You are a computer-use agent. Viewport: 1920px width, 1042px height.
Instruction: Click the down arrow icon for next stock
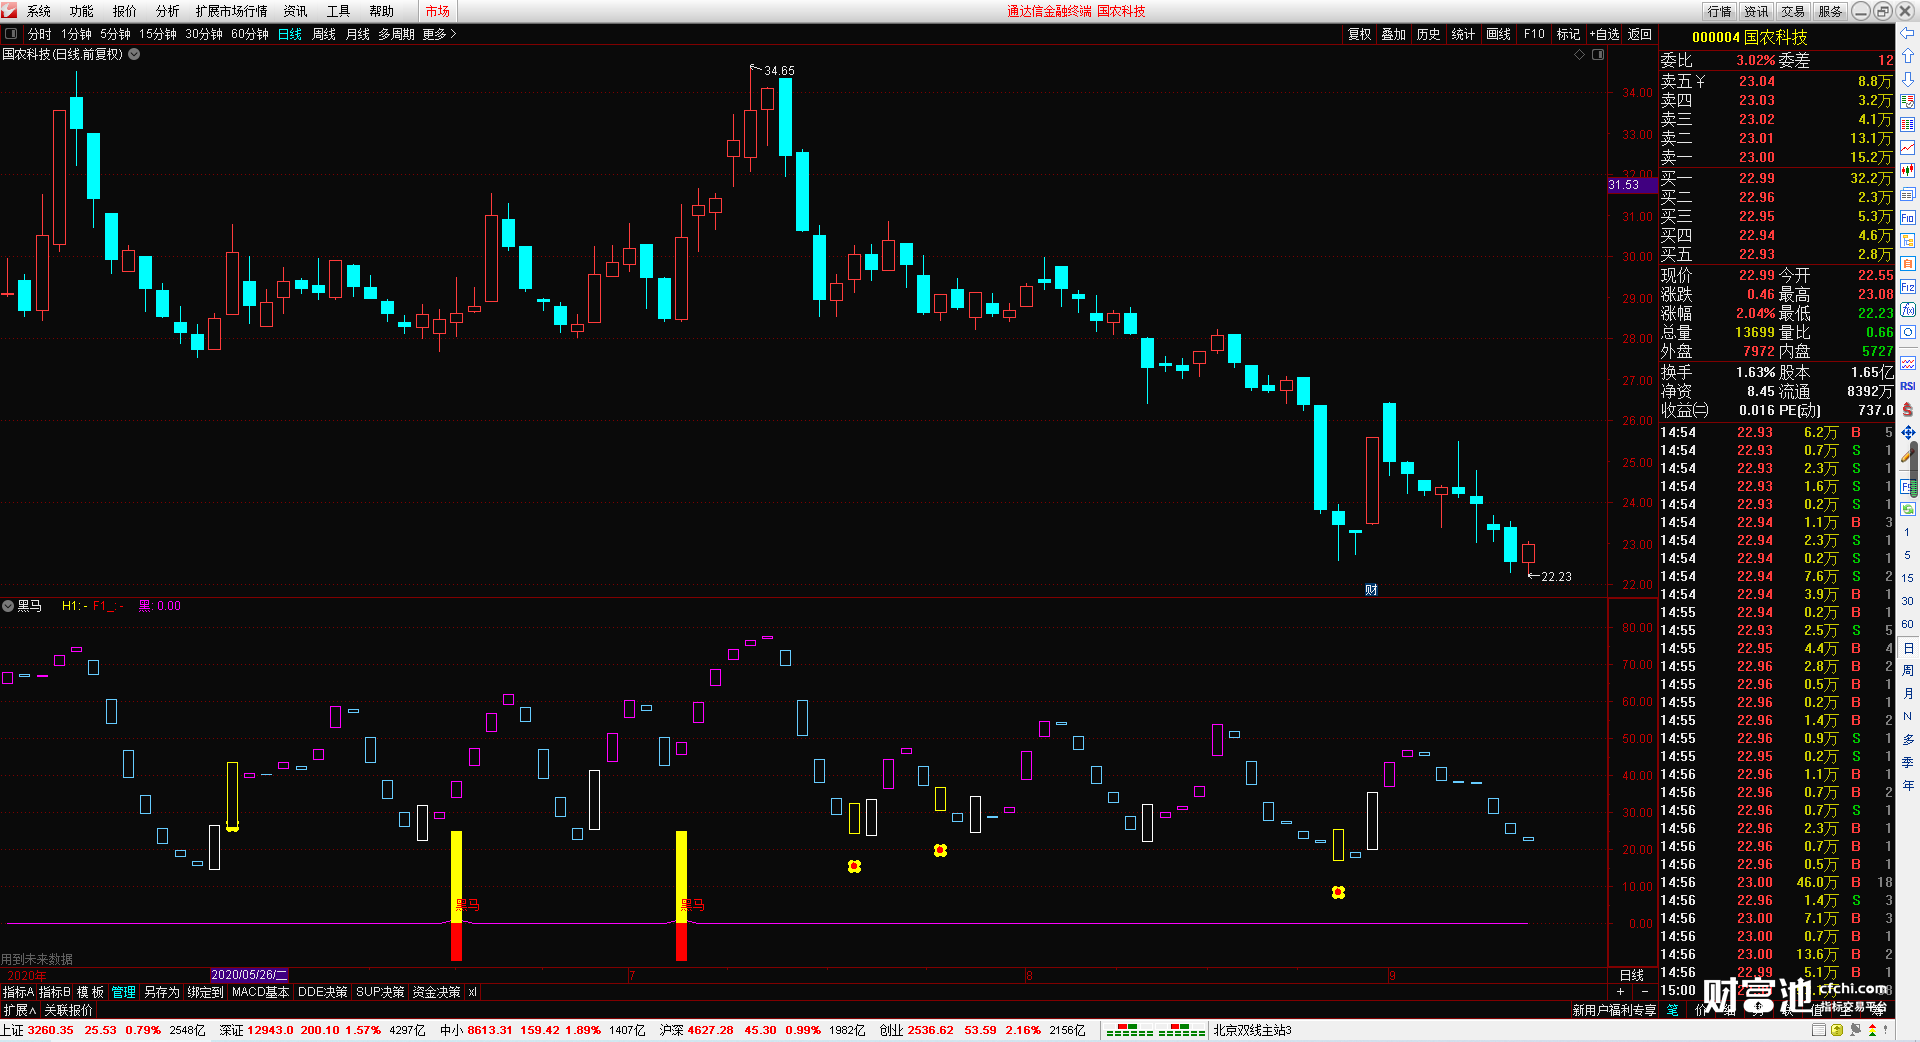point(1908,79)
